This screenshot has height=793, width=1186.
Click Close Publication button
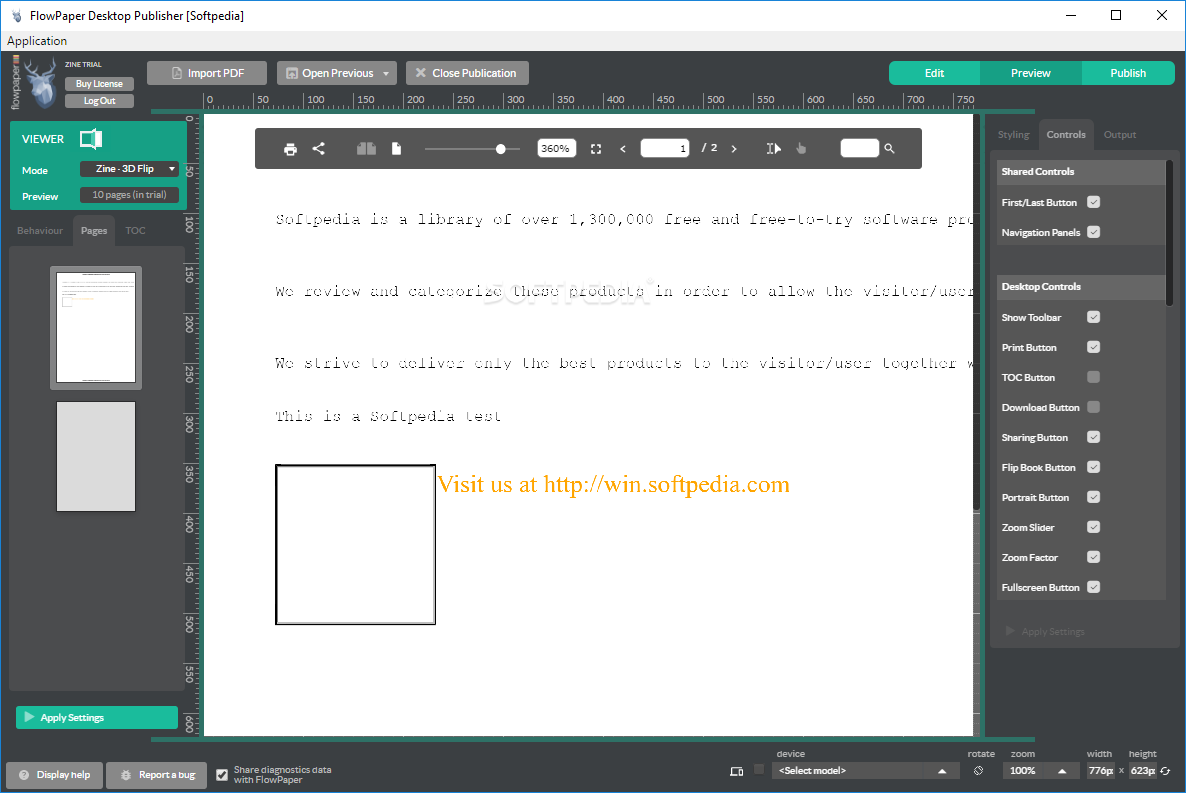pos(467,73)
